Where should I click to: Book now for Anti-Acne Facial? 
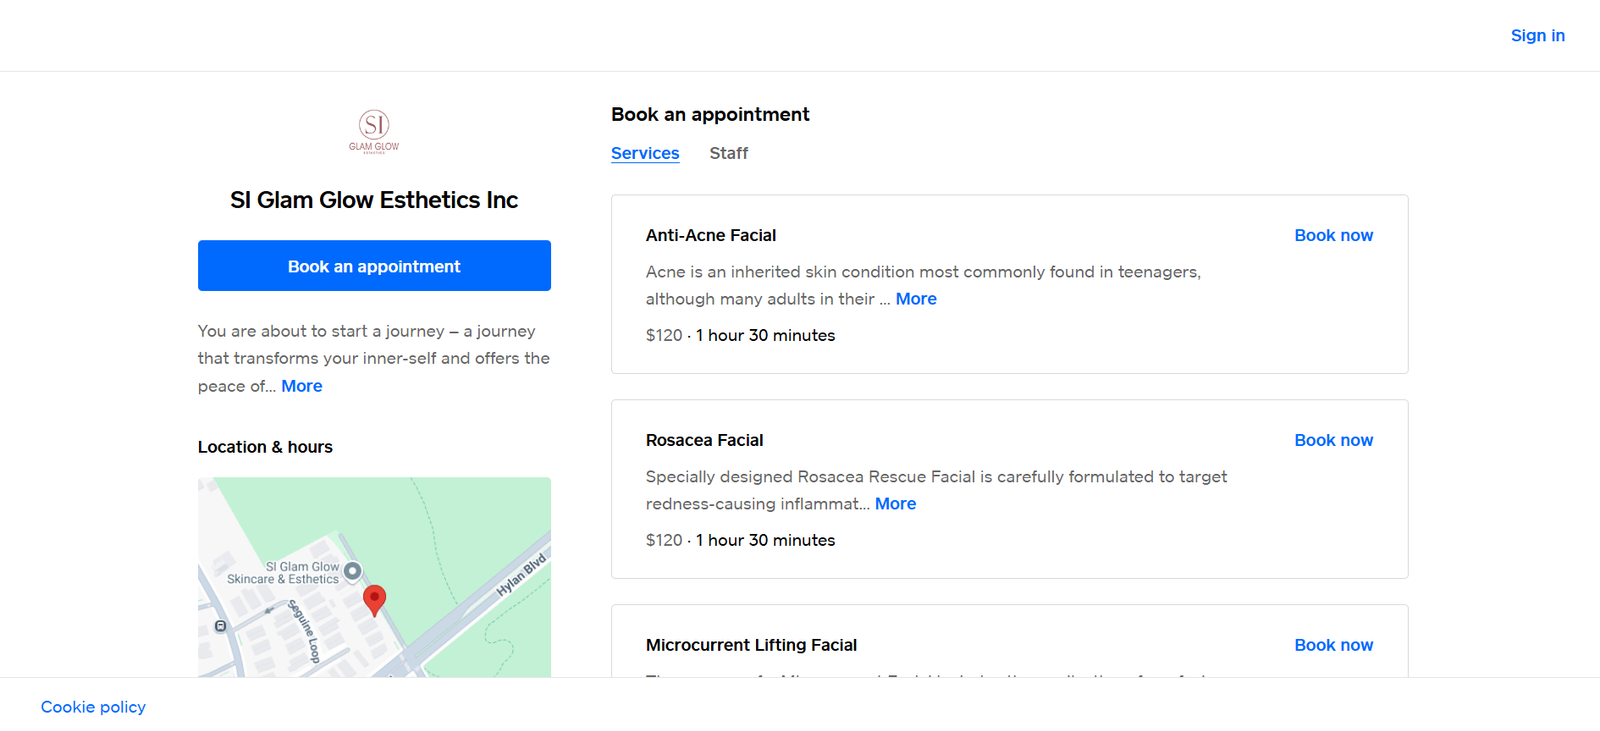coord(1333,235)
